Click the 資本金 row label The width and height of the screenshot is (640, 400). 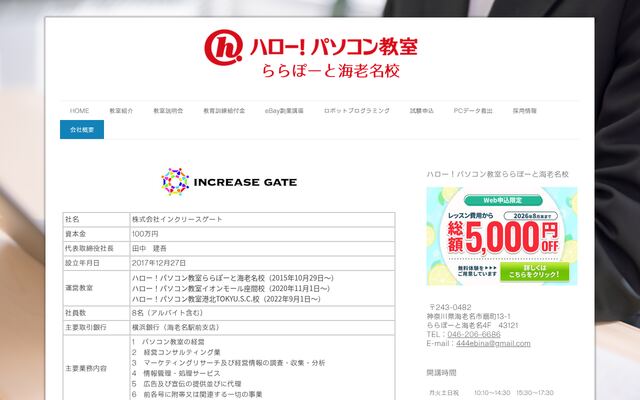(76, 234)
